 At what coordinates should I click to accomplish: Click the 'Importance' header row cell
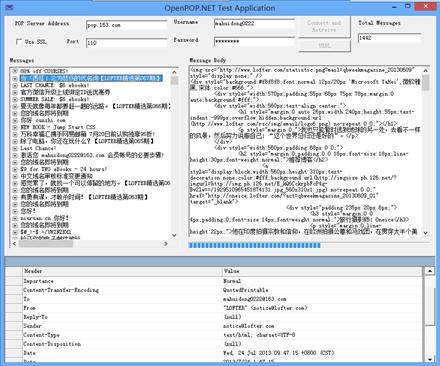(123, 281)
